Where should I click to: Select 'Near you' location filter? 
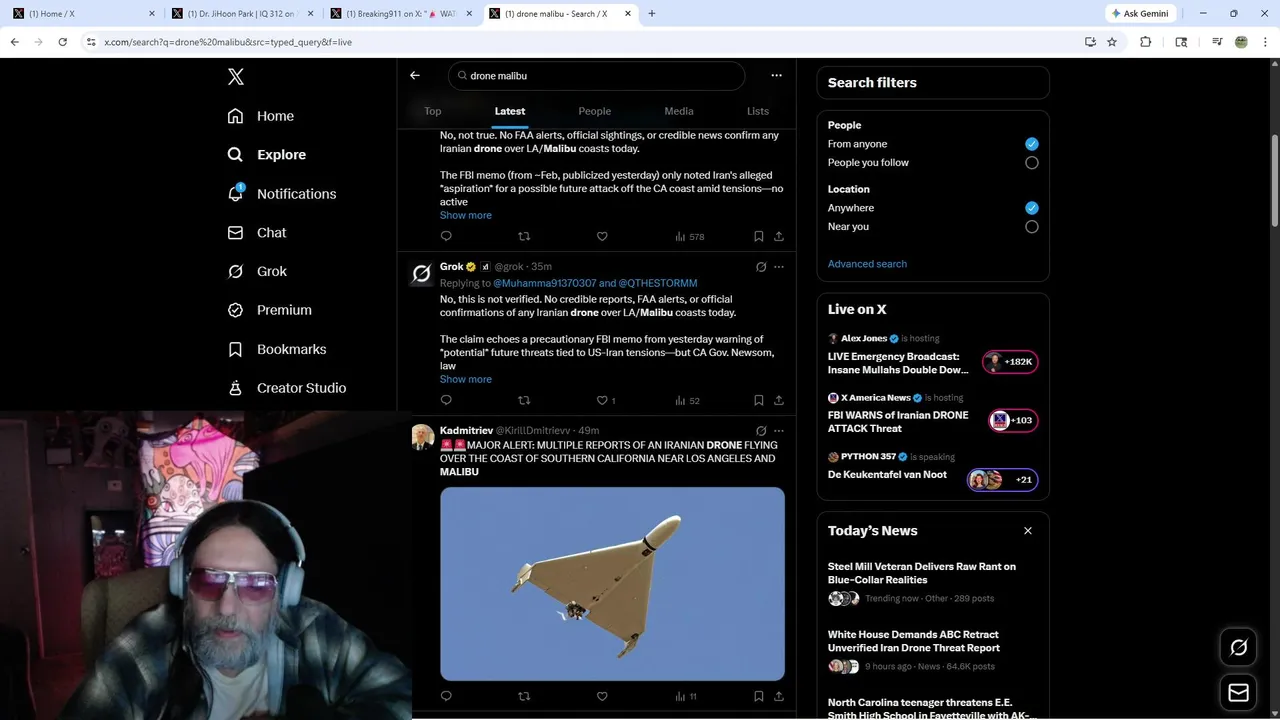(1032, 227)
